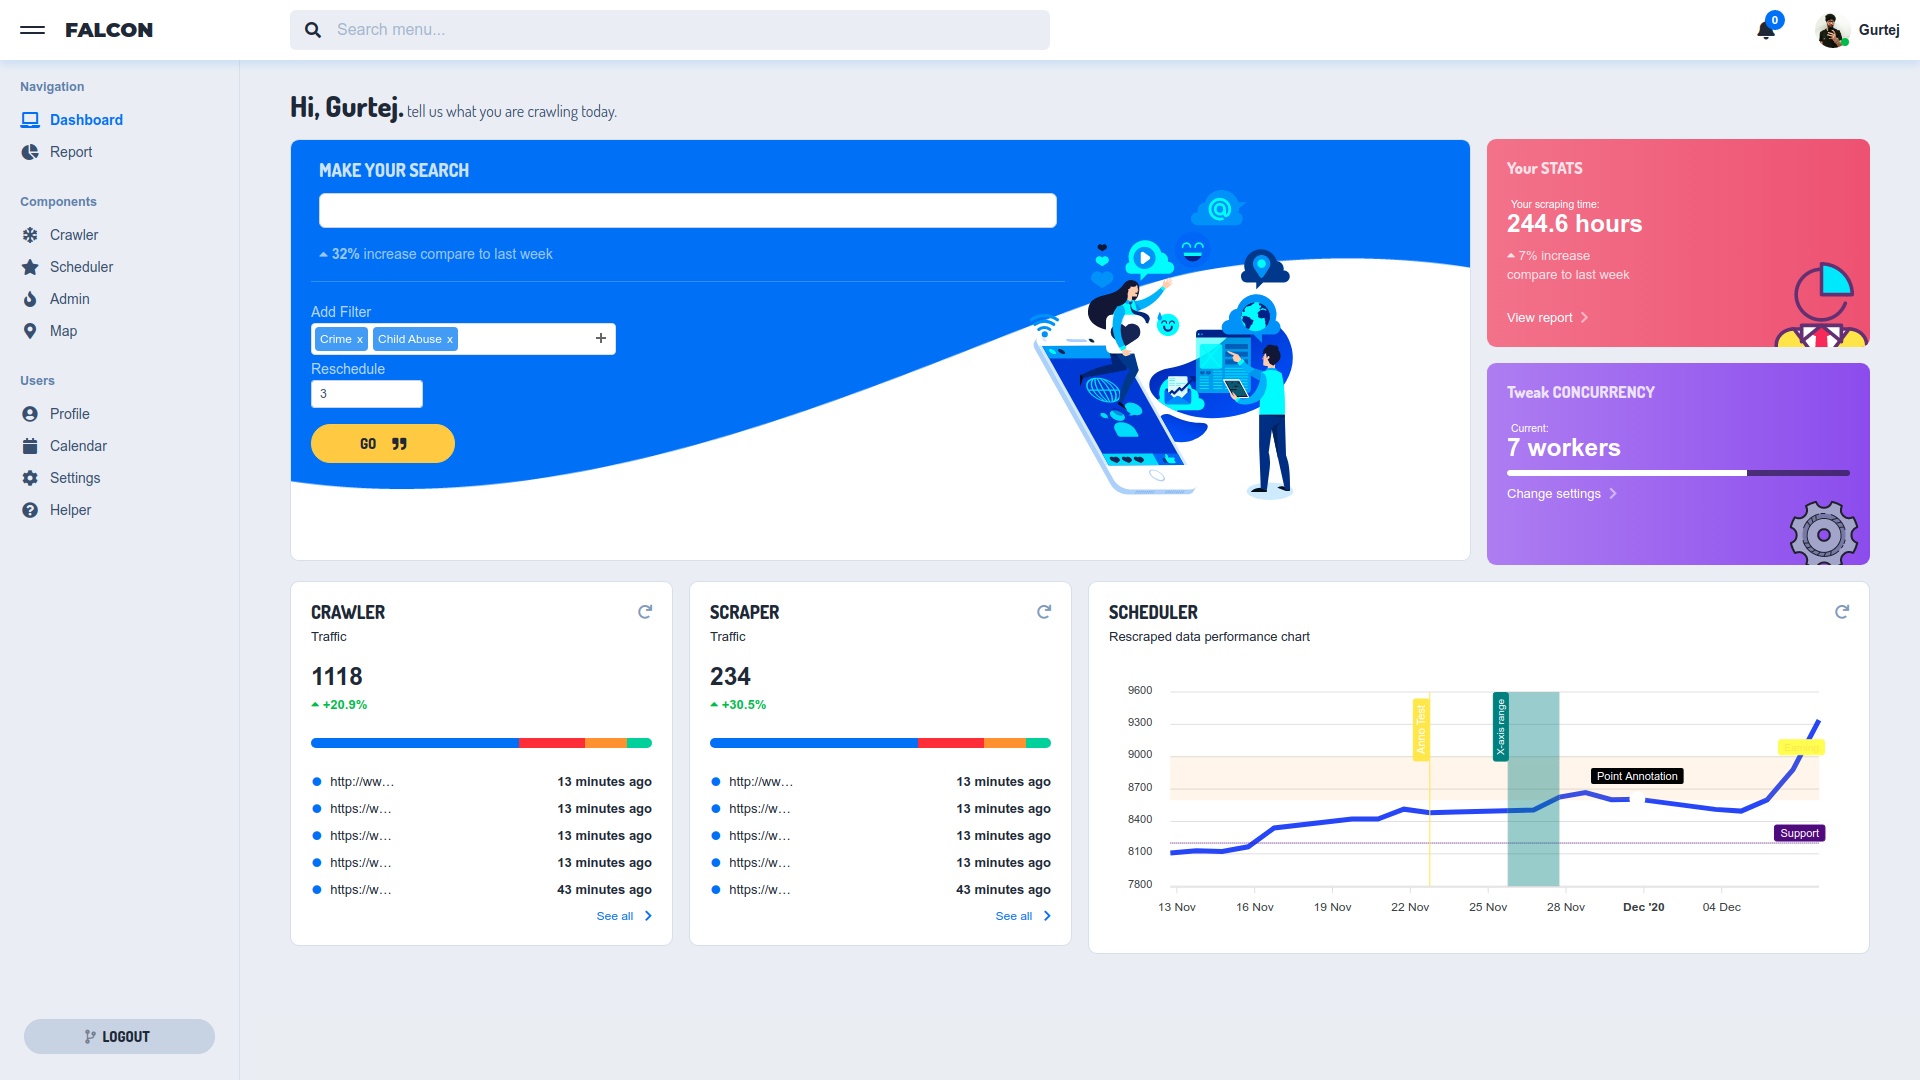Select the Crawler component in sidebar
This screenshot has width=1920, height=1080.
[x=73, y=235]
